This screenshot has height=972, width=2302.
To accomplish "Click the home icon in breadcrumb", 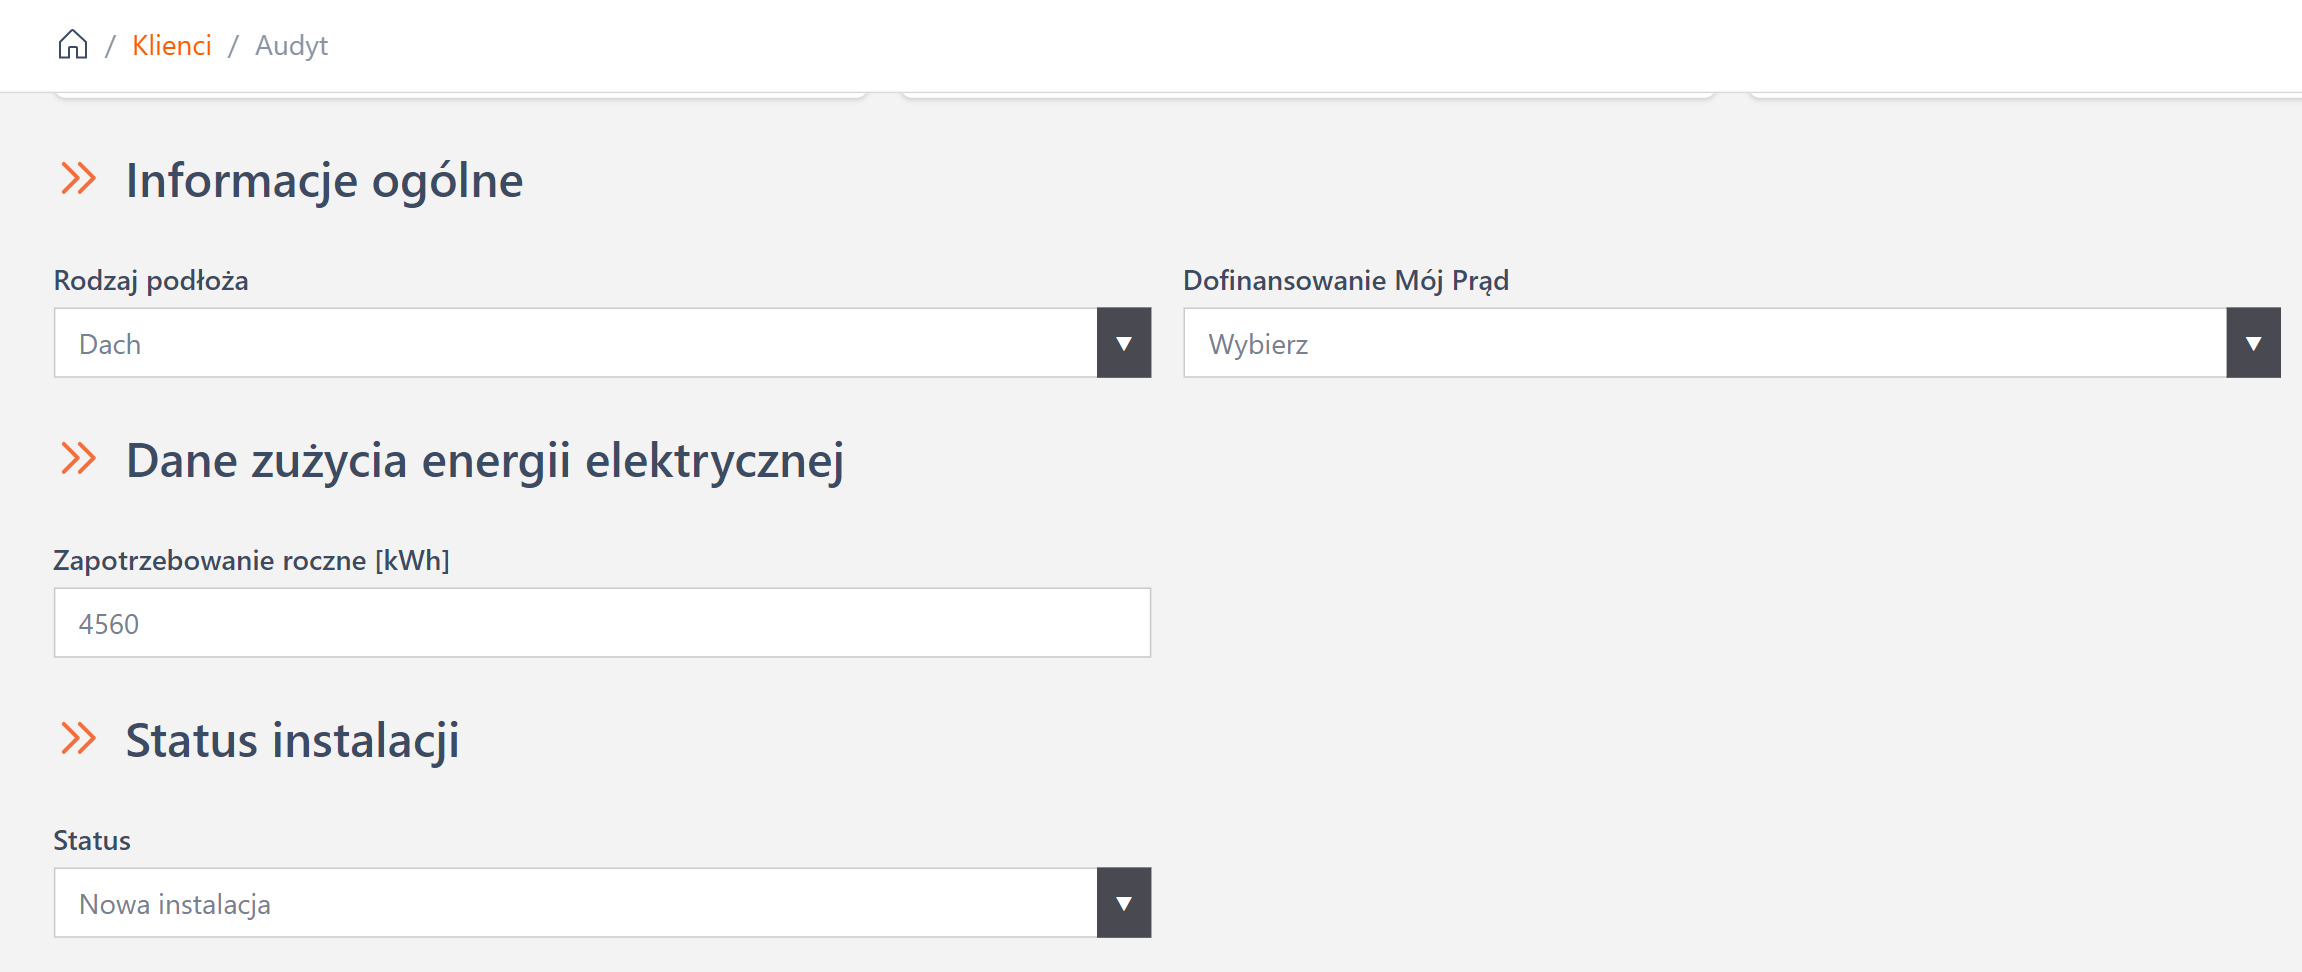I will pos(73,45).
